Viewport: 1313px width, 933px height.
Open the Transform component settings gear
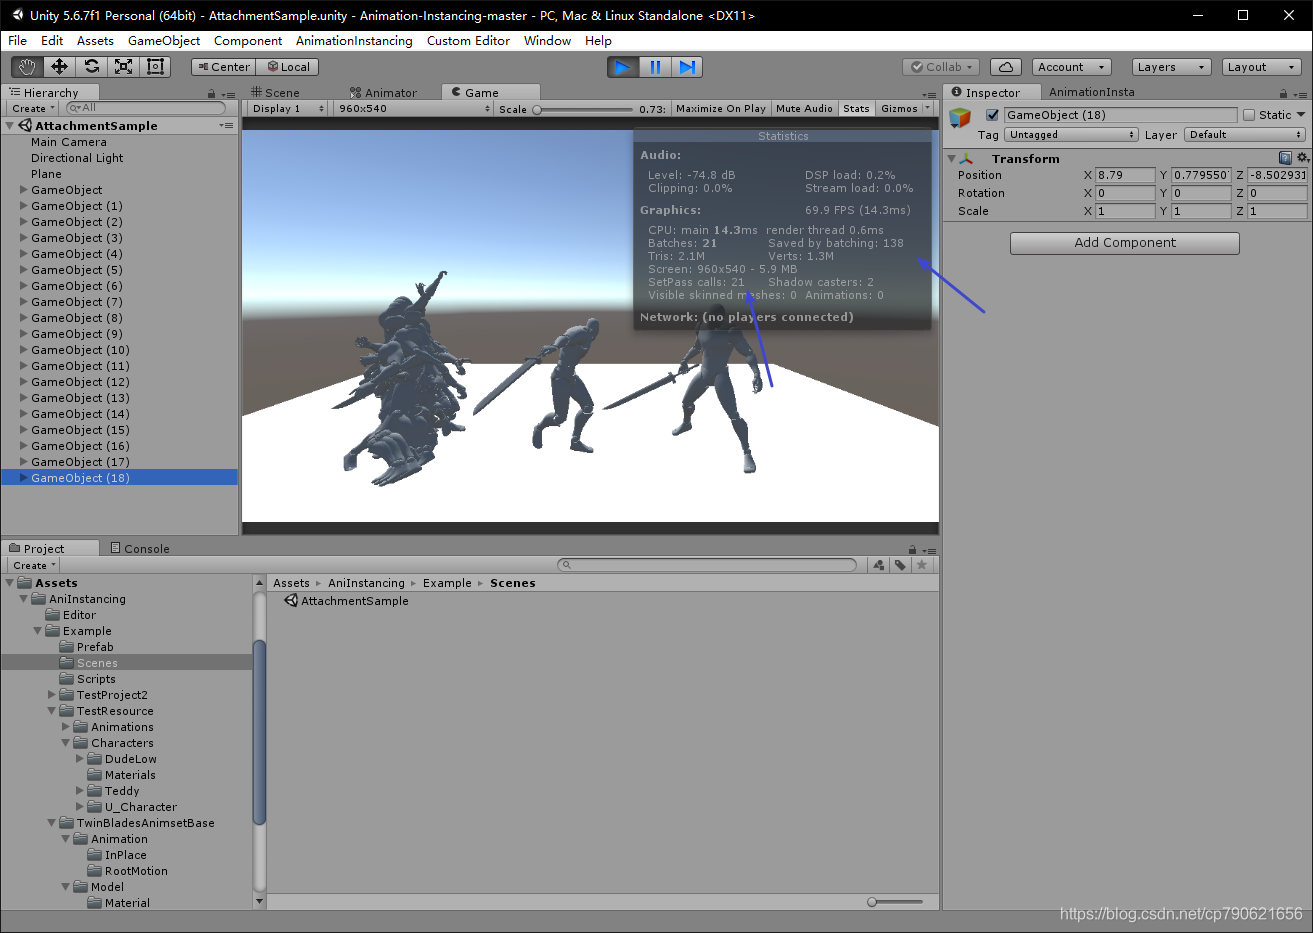point(1302,157)
